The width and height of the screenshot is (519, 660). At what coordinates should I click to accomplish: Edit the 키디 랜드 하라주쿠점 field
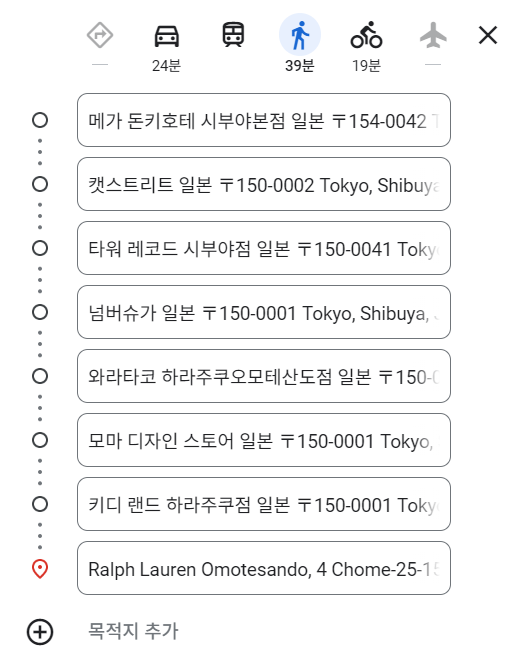point(264,504)
